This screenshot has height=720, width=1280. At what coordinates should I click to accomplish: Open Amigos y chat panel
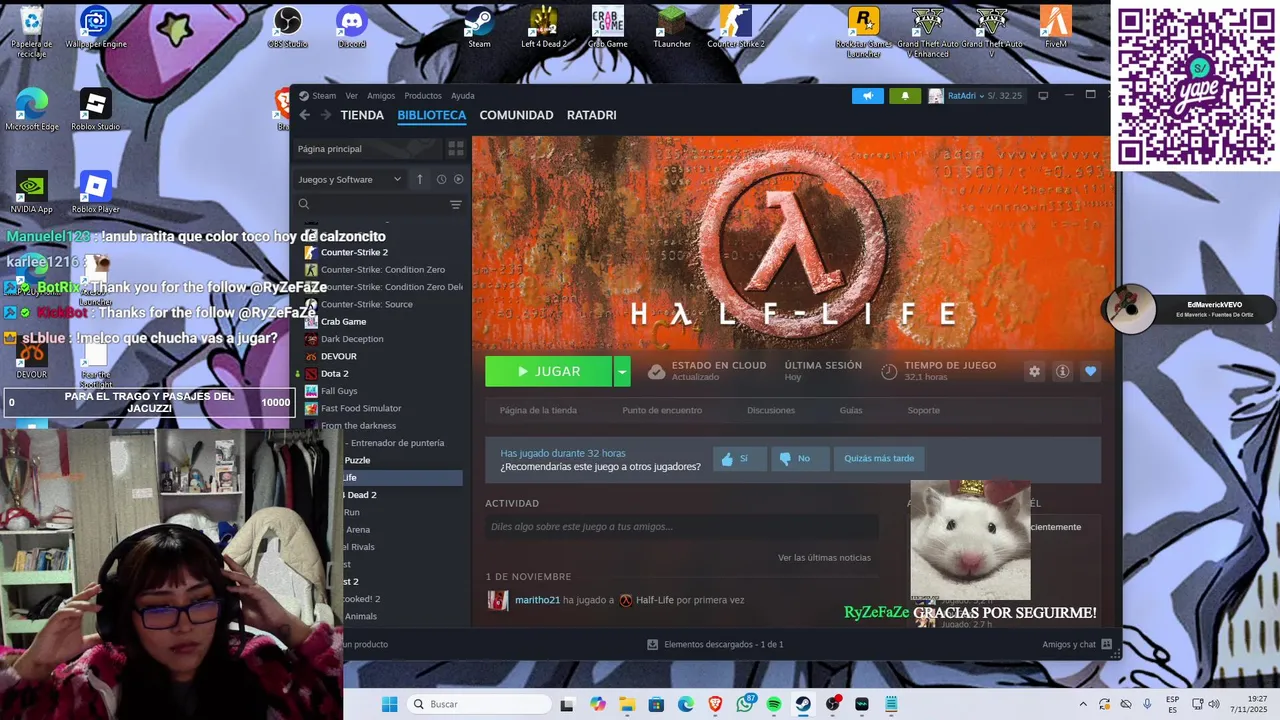tap(1077, 644)
